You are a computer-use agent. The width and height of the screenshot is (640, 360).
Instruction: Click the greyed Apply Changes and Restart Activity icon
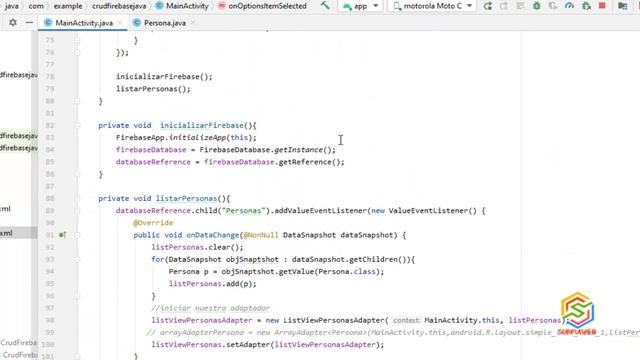pos(504,6)
